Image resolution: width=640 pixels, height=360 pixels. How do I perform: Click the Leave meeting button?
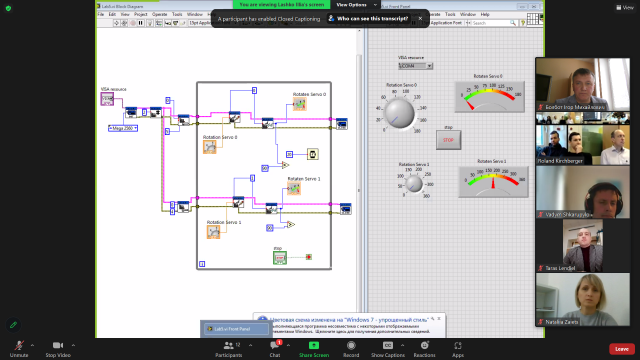[x=622, y=349]
